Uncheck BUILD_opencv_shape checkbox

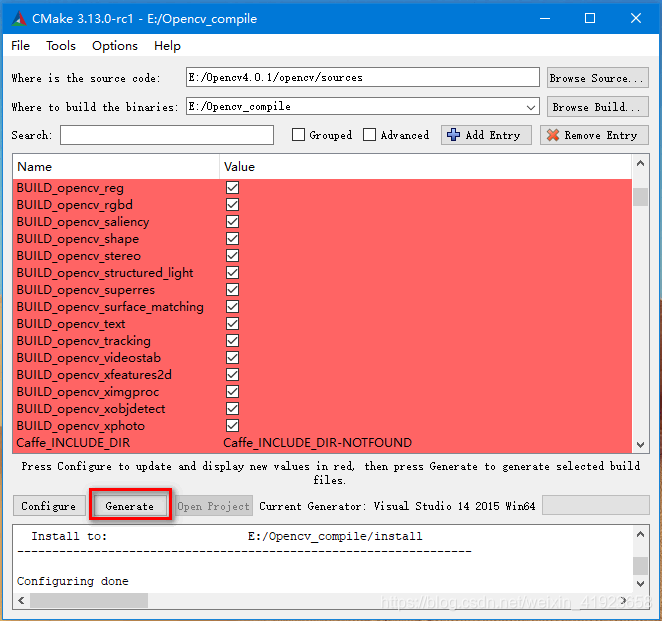[x=232, y=239]
